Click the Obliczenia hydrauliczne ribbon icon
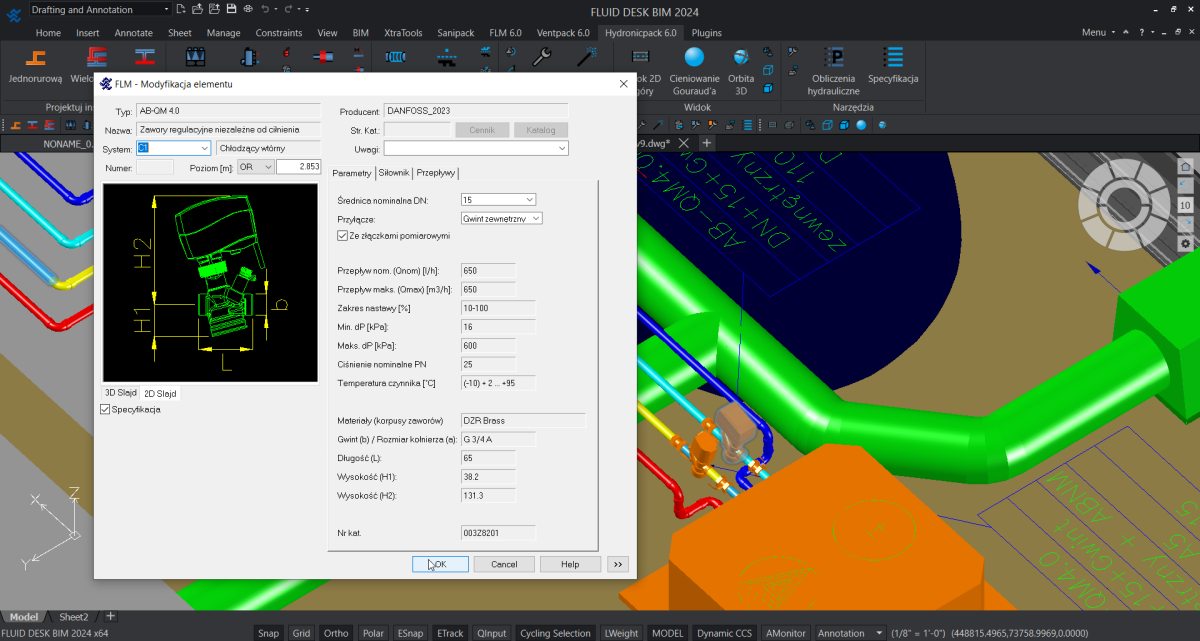This screenshot has height=641, width=1200. (x=835, y=59)
